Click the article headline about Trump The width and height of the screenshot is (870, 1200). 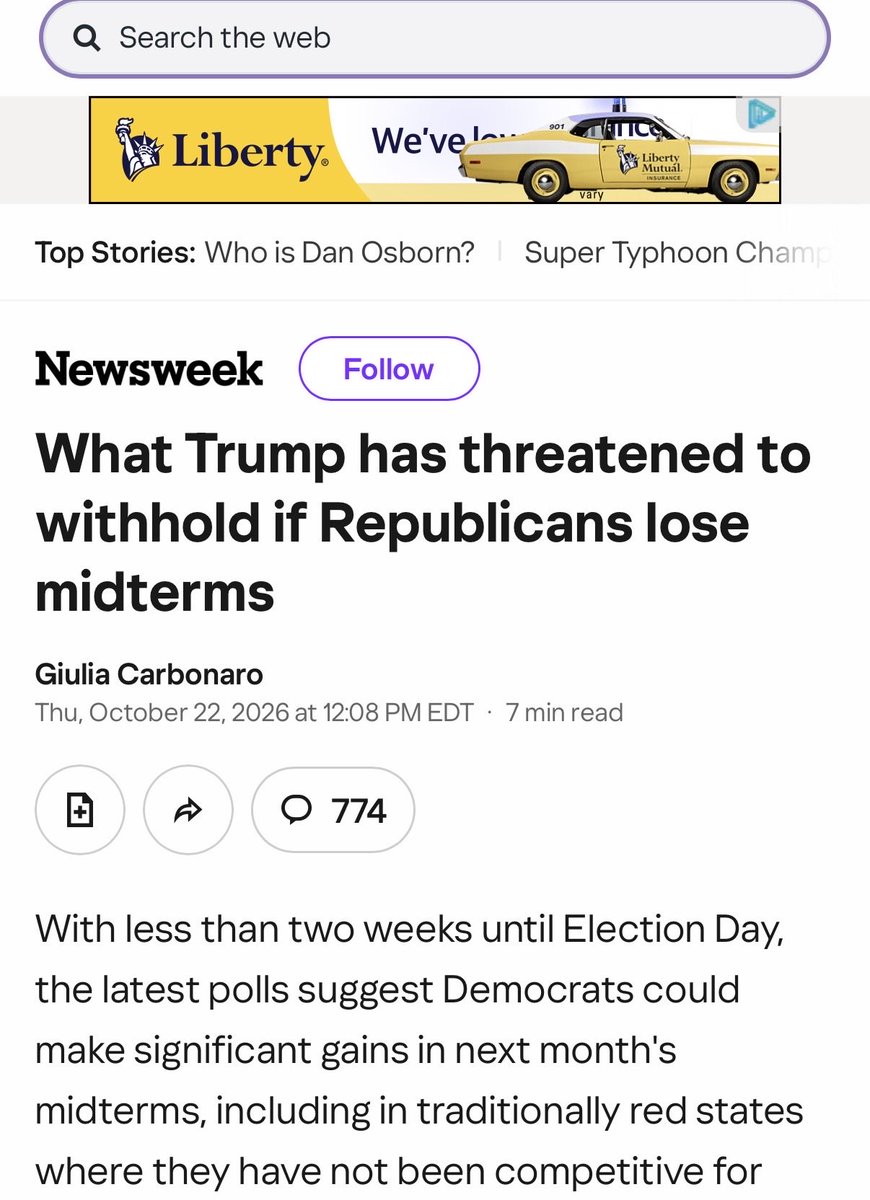[x=423, y=523]
